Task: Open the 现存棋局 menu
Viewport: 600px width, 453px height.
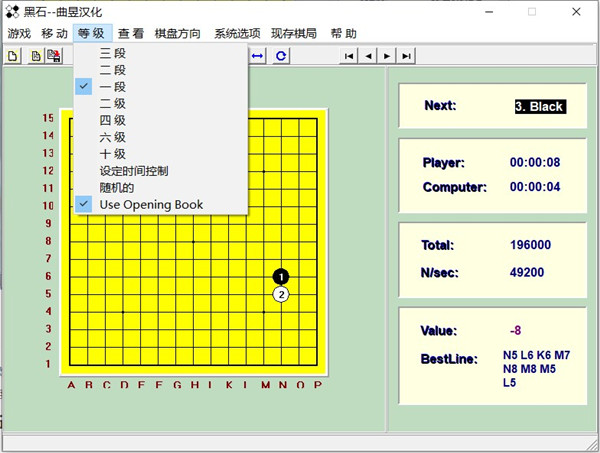Action: point(294,33)
